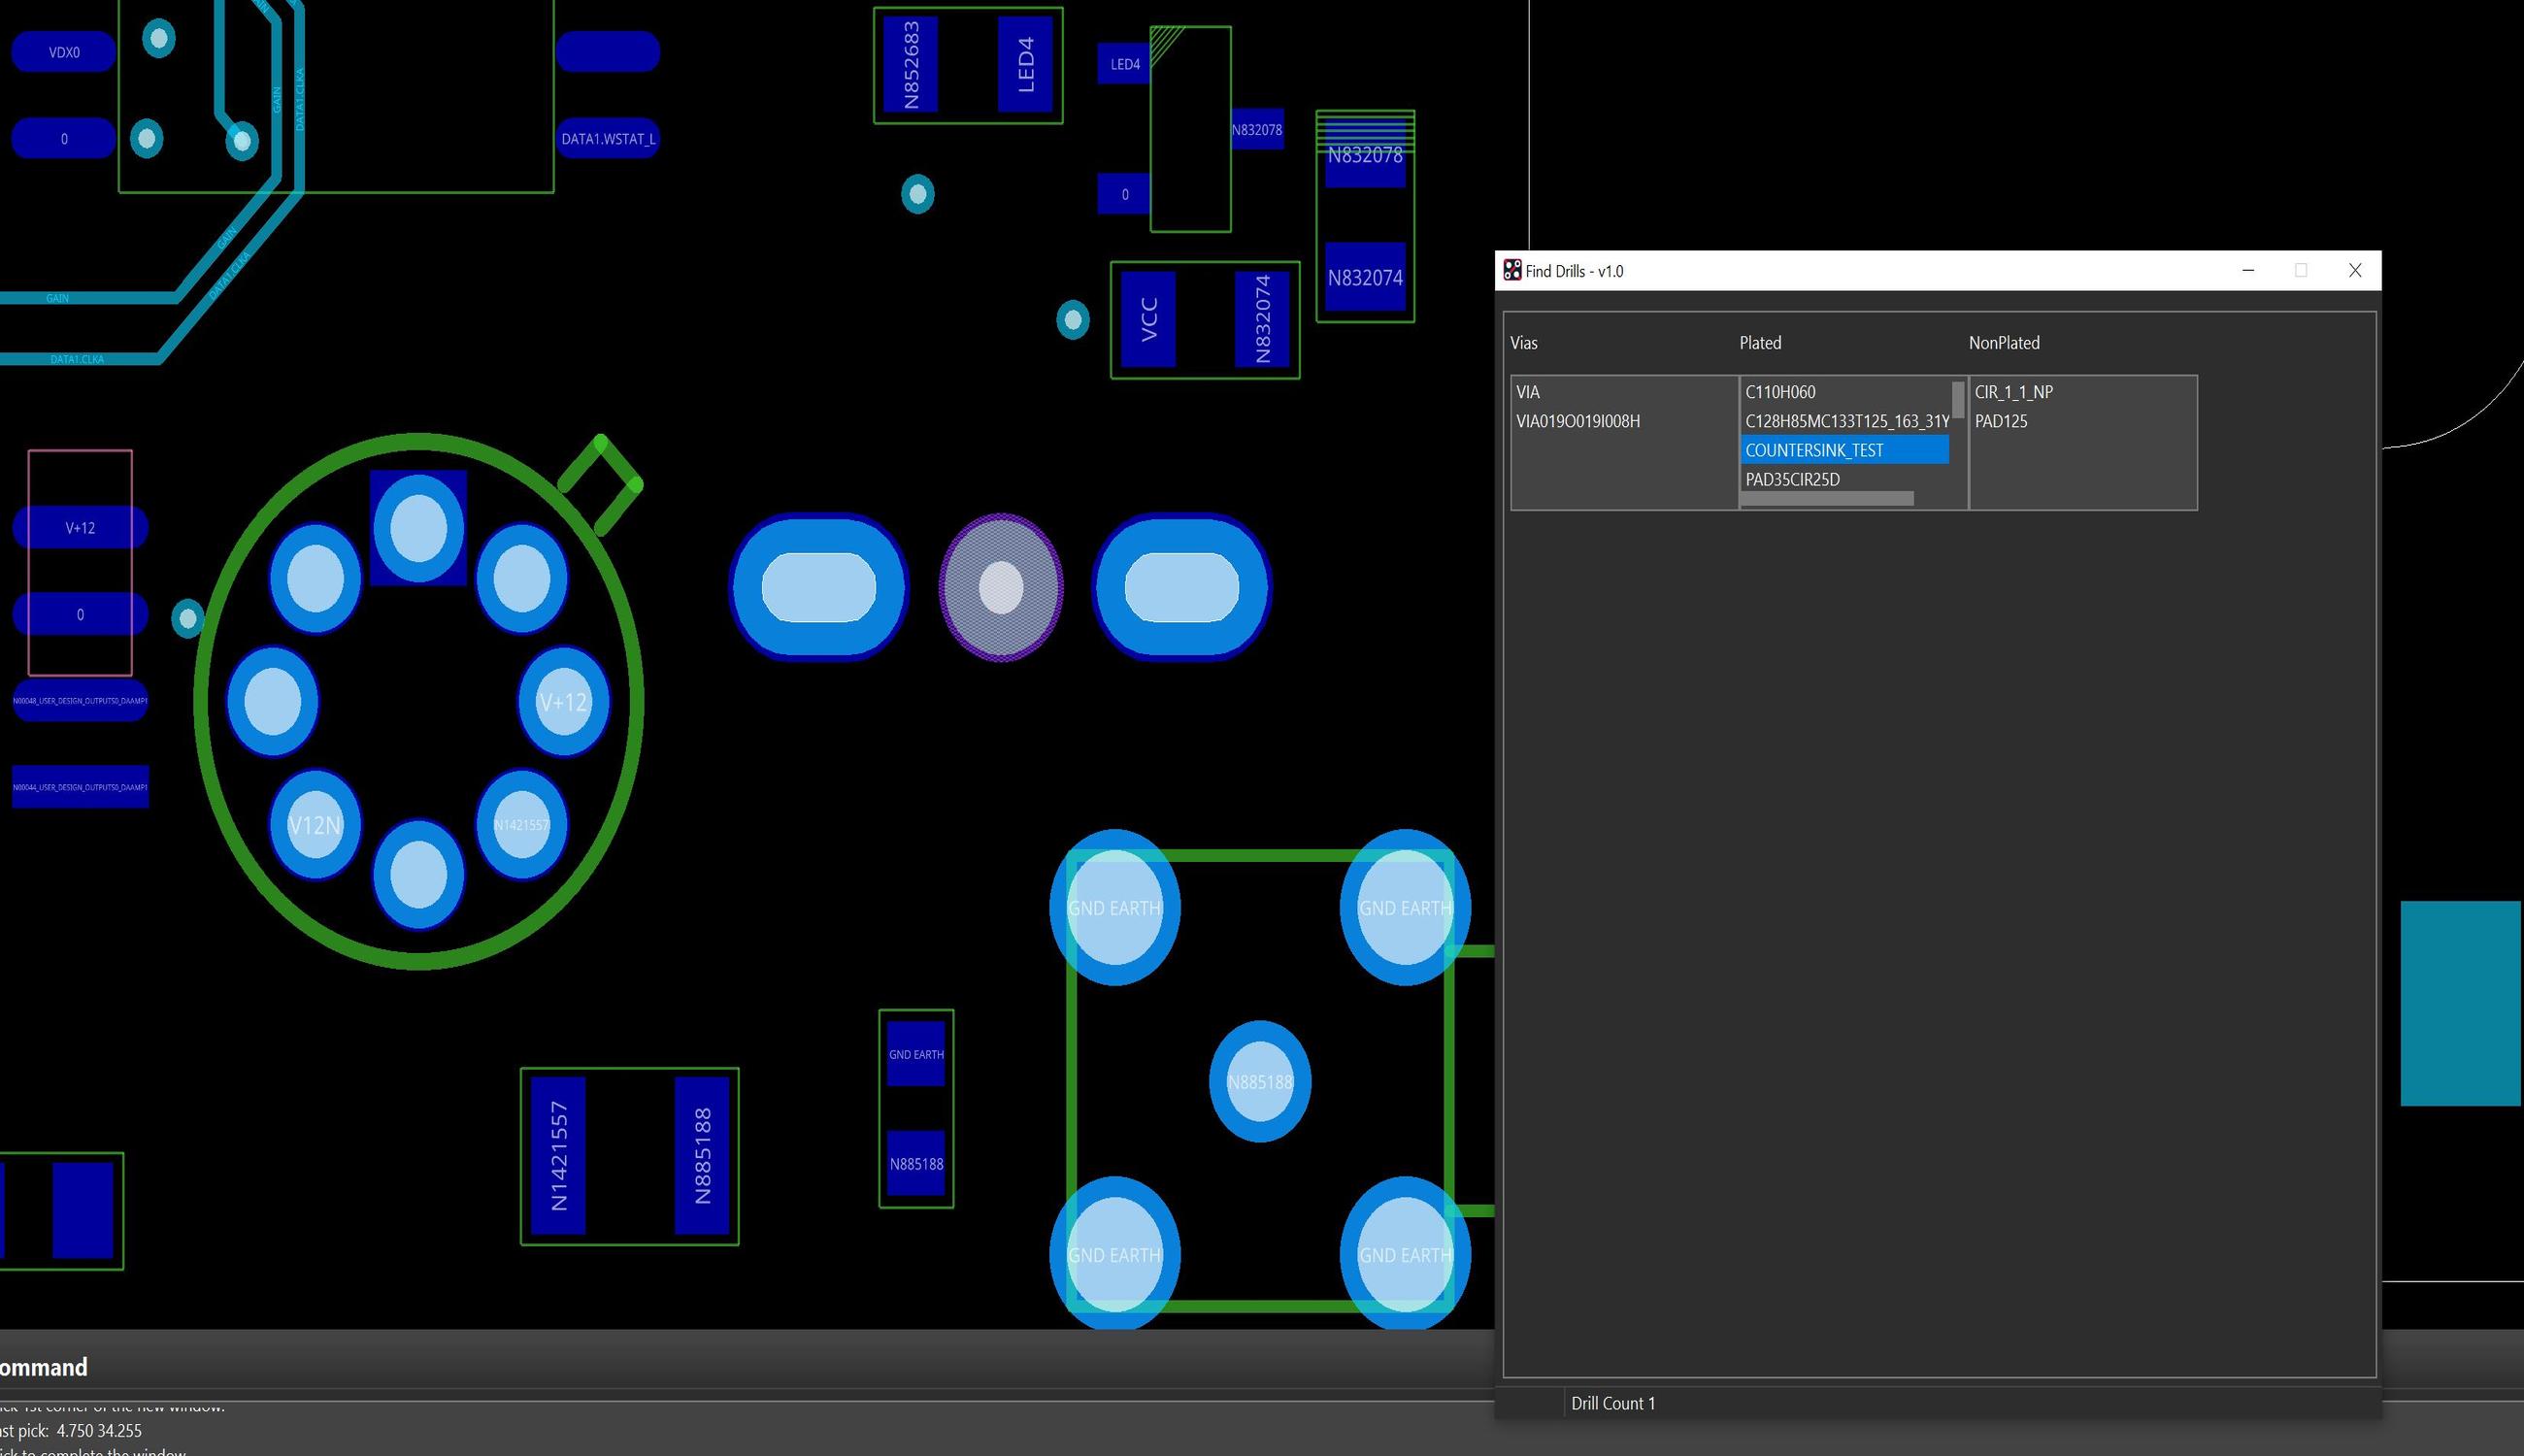The image size is (2524, 1456).
Task: Select the vertical N1421557 rectangular pad
Action: click(x=558, y=1156)
